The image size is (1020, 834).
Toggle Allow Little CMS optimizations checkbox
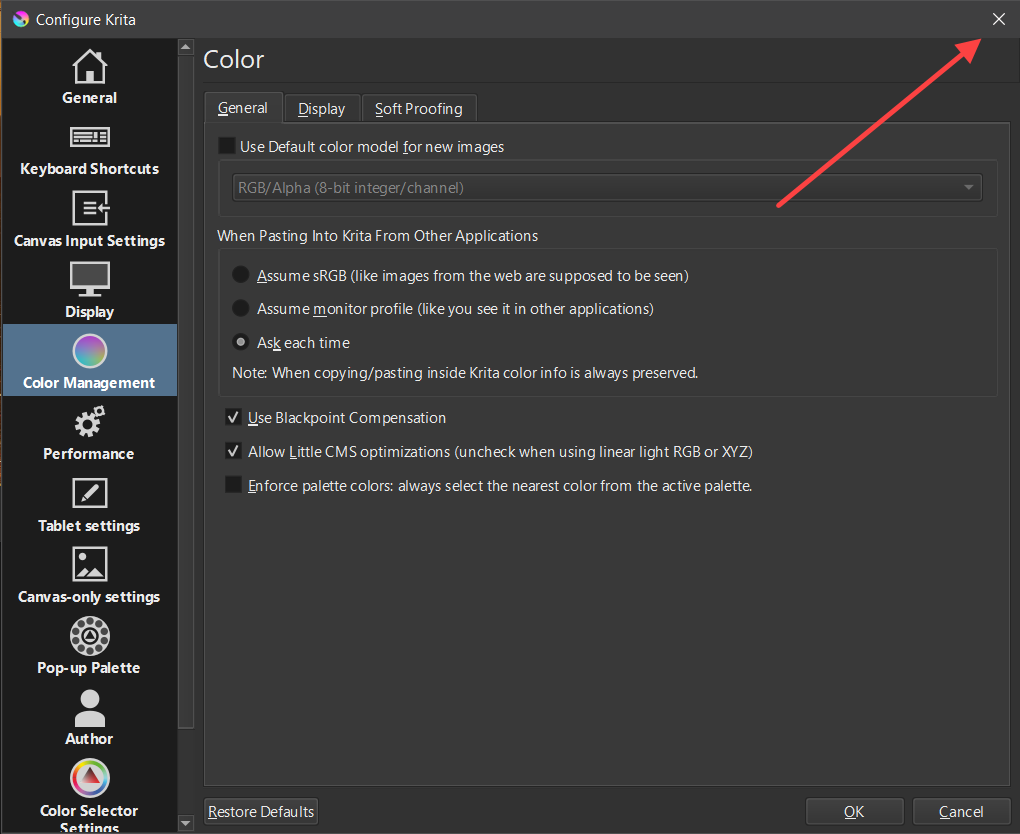point(233,451)
